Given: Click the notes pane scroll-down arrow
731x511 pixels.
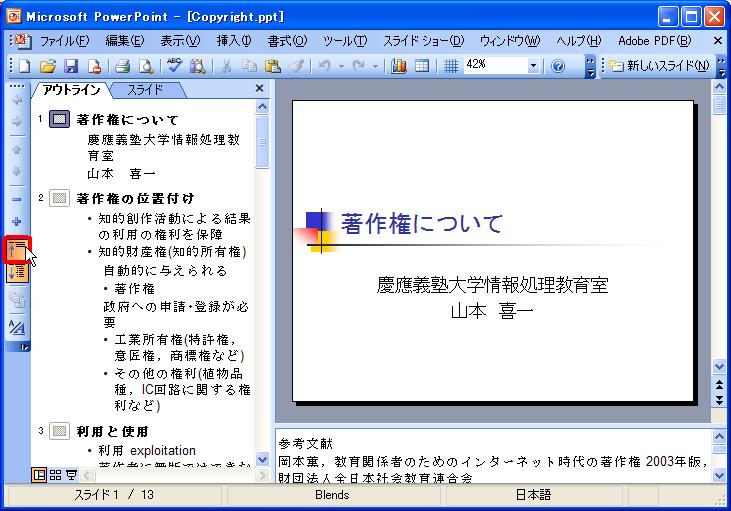Looking at the screenshot, I should (719, 475).
